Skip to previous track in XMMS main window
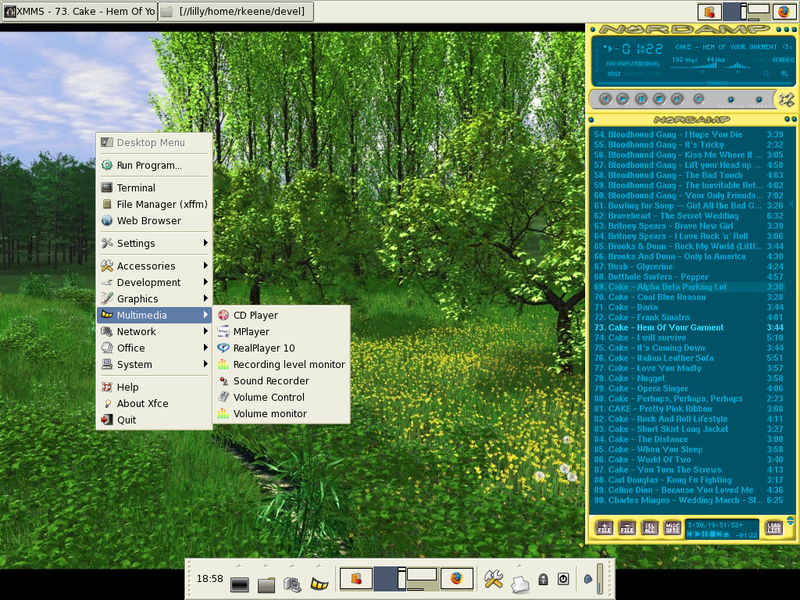The height and width of the screenshot is (600, 800). 605,99
